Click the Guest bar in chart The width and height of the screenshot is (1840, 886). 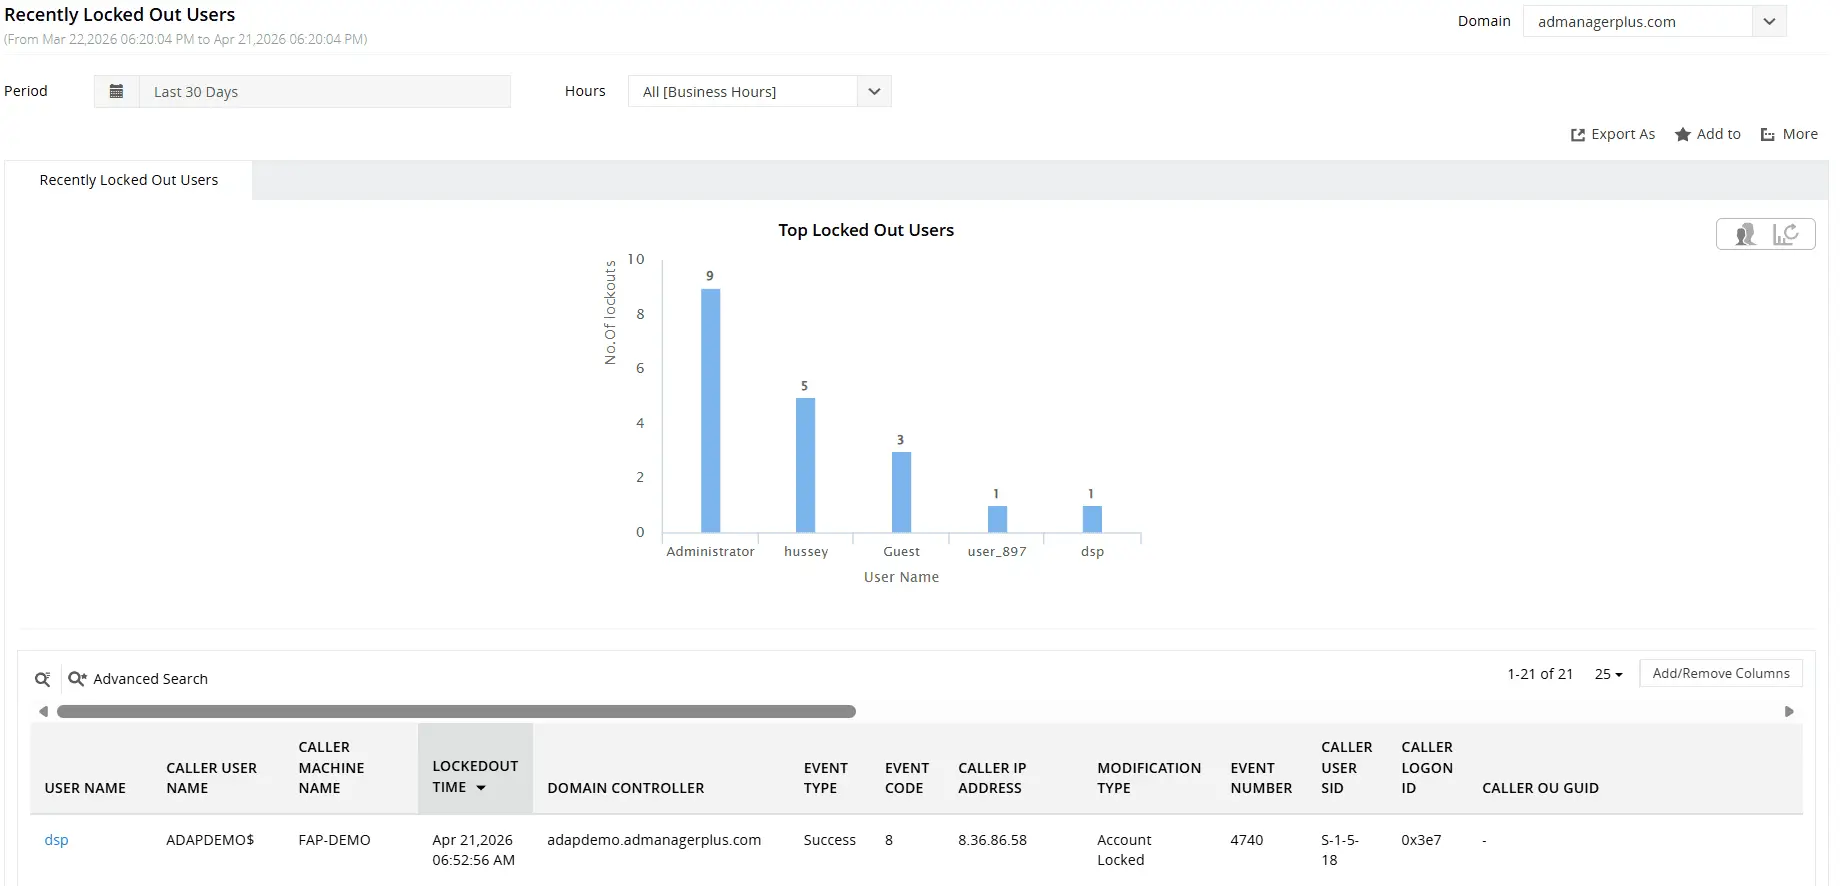point(902,492)
